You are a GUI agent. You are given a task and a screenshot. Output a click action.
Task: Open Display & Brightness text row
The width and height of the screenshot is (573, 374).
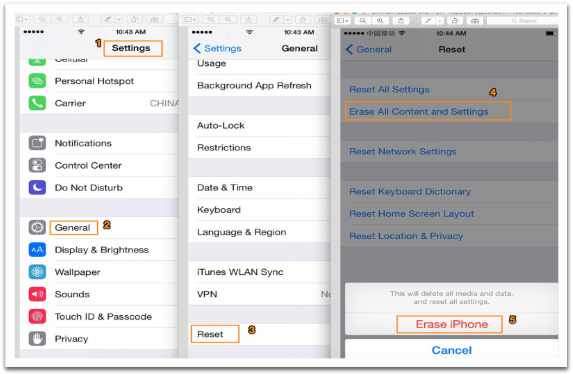point(102,250)
